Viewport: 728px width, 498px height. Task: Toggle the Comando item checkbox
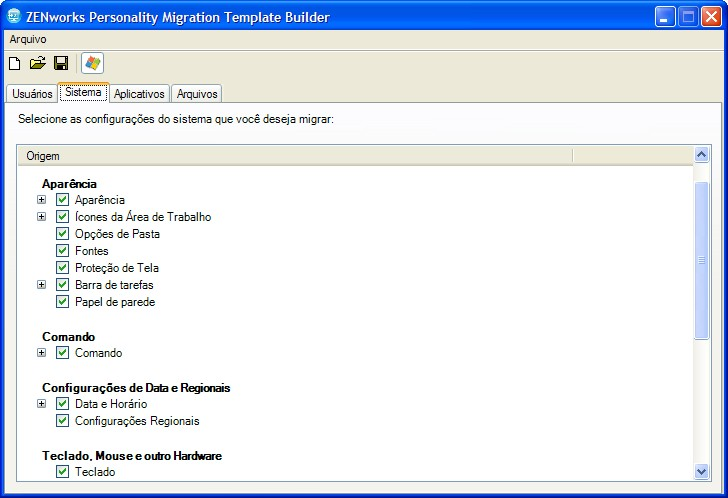point(62,353)
